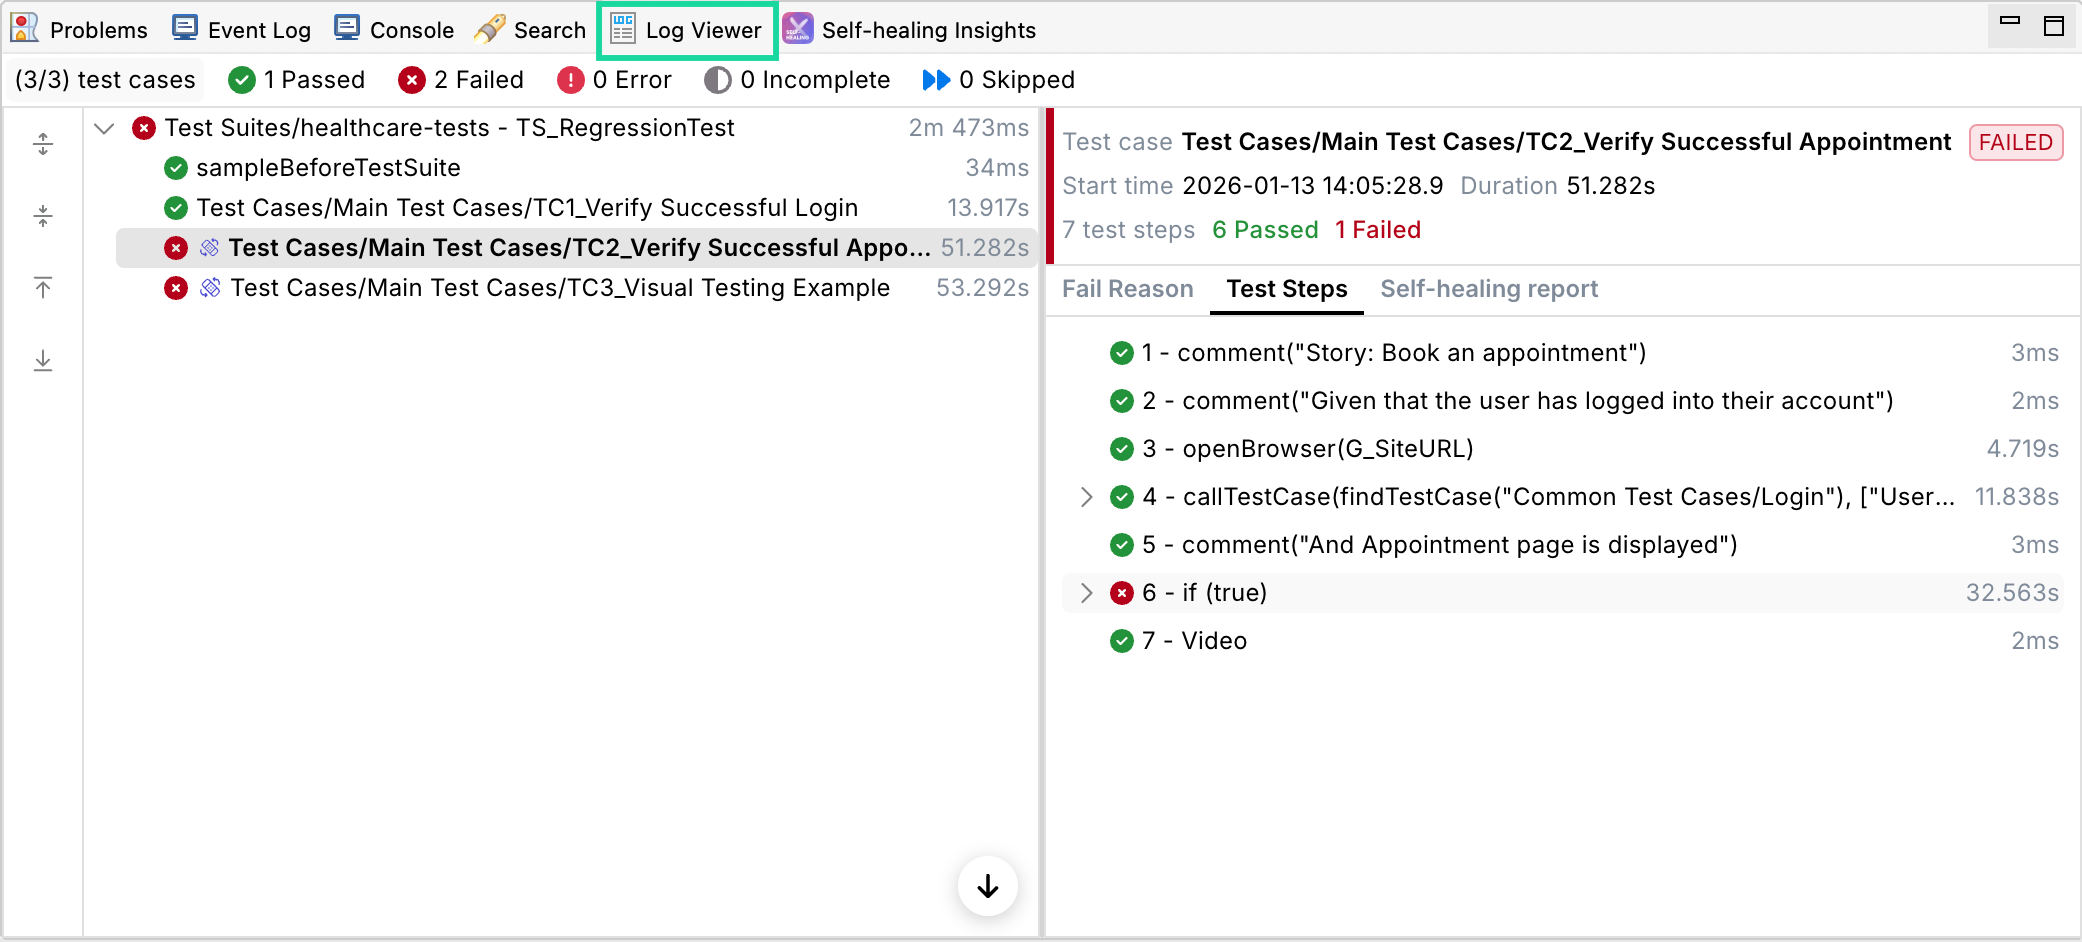Switch to the Fail Reason tab
Screen dimensions: 2082x942
click(x=1128, y=289)
